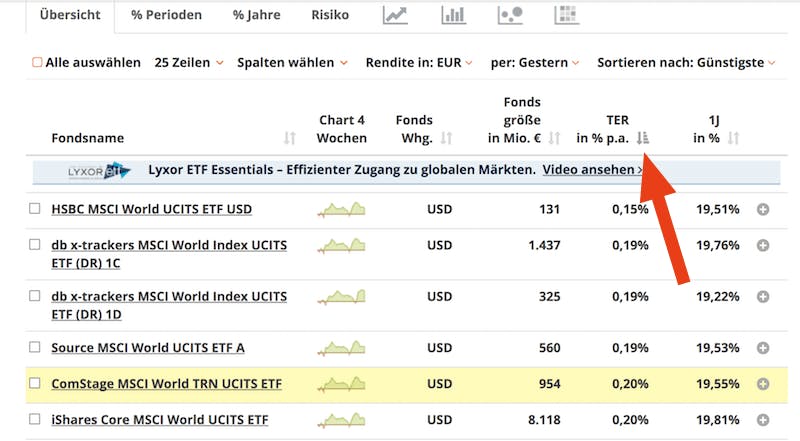Click the TER in % p.a. header text
Viewport: 800px width, 441px height.
coord(603,129)
